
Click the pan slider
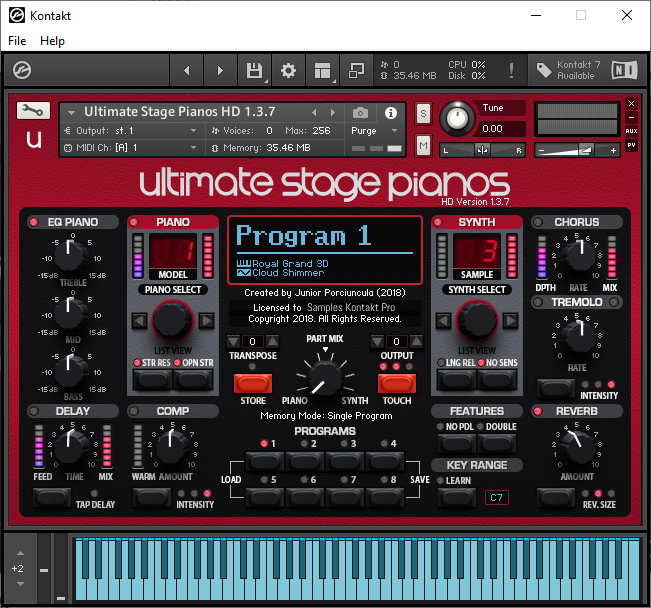482,150
